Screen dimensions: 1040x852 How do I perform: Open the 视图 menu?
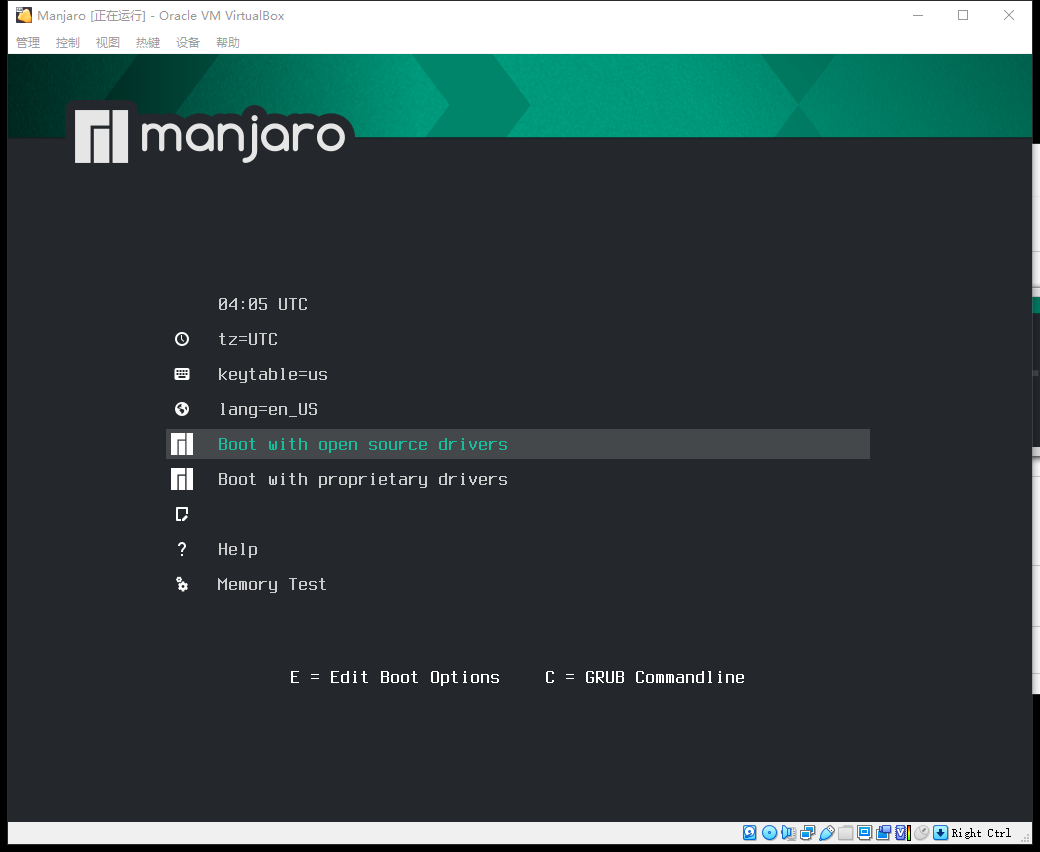[107, 42]
